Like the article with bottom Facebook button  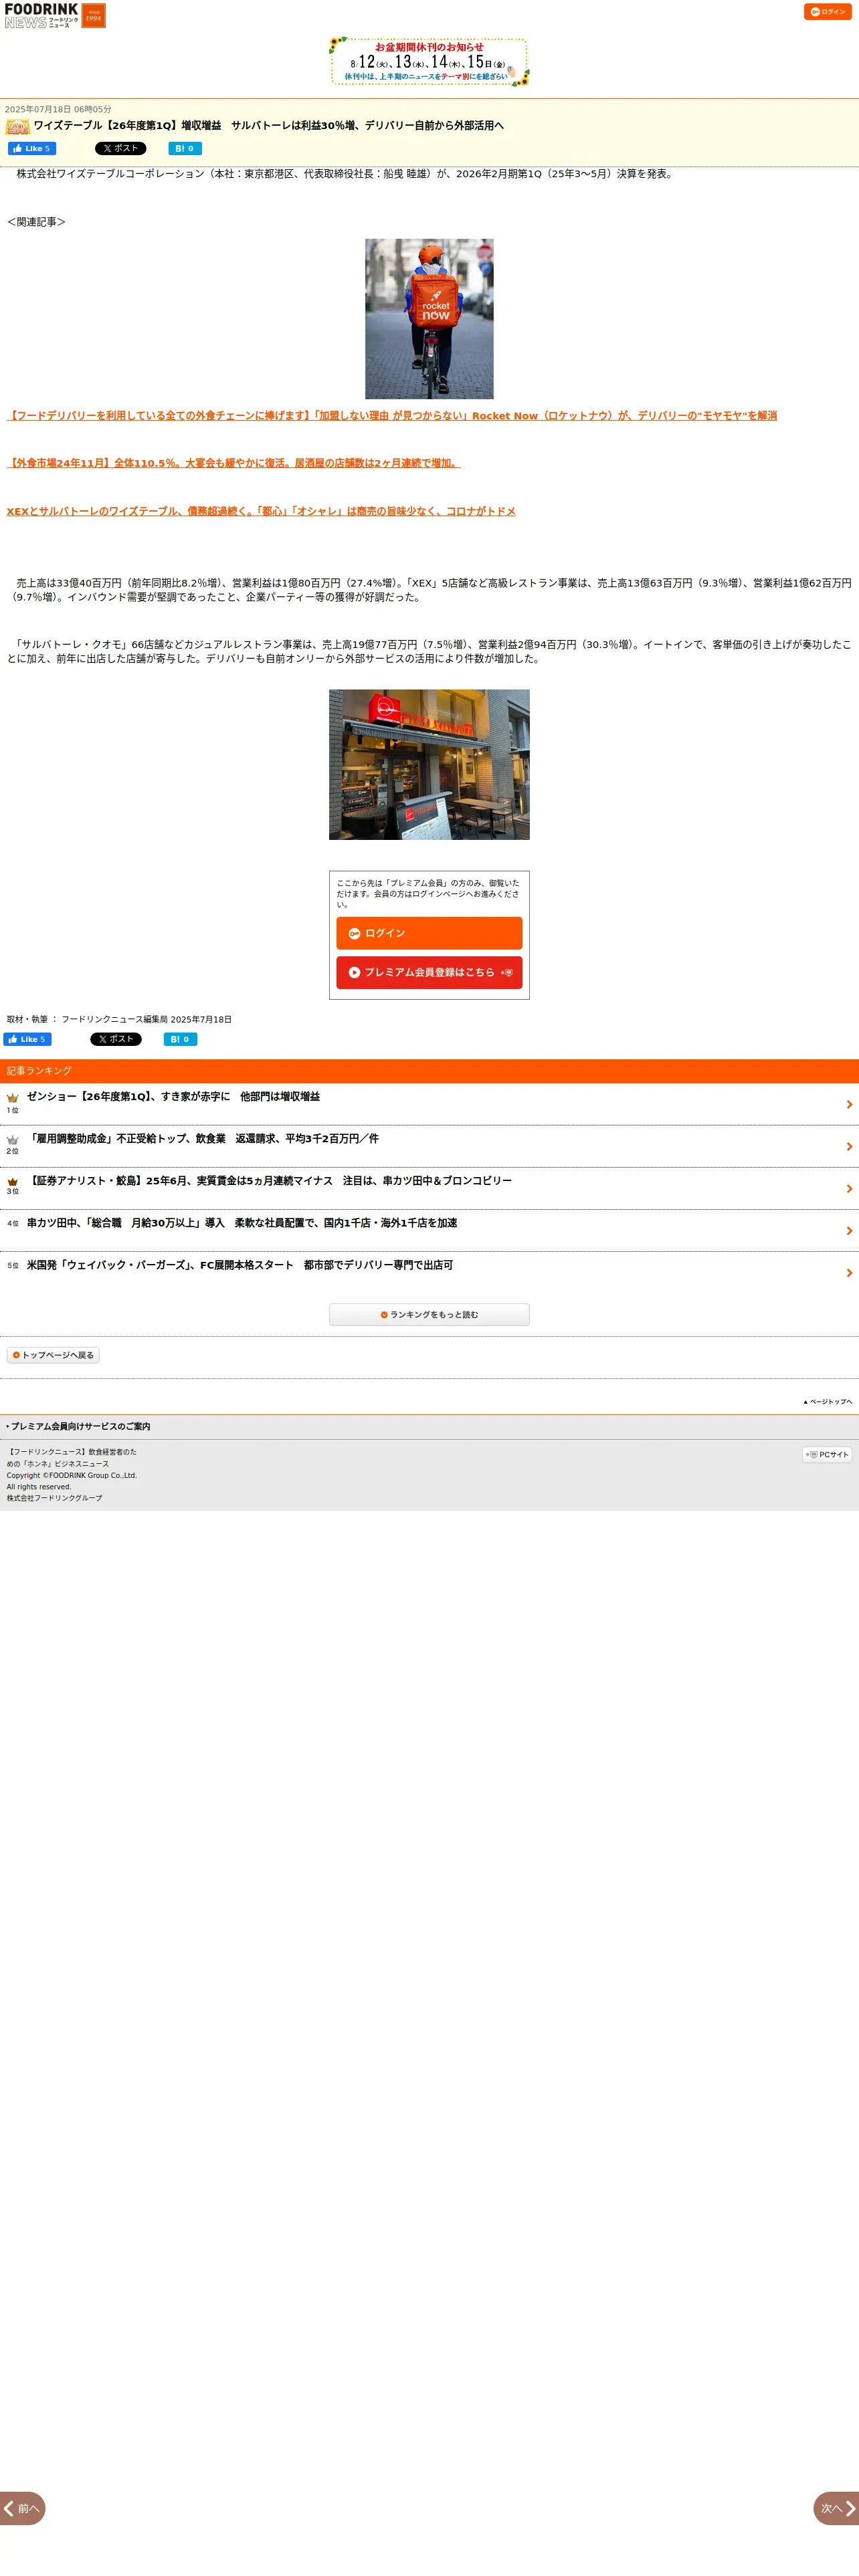click(x=27, y=1040)
